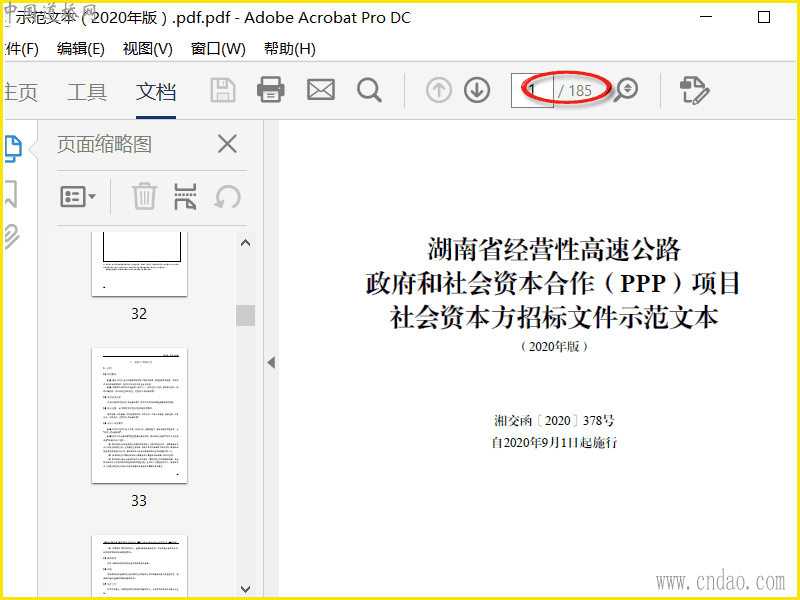The width and height of the screenshot is (800, 600).
Task: Click document title '湖南省经营性高速公路'
Action: click(x=554, y=249)
